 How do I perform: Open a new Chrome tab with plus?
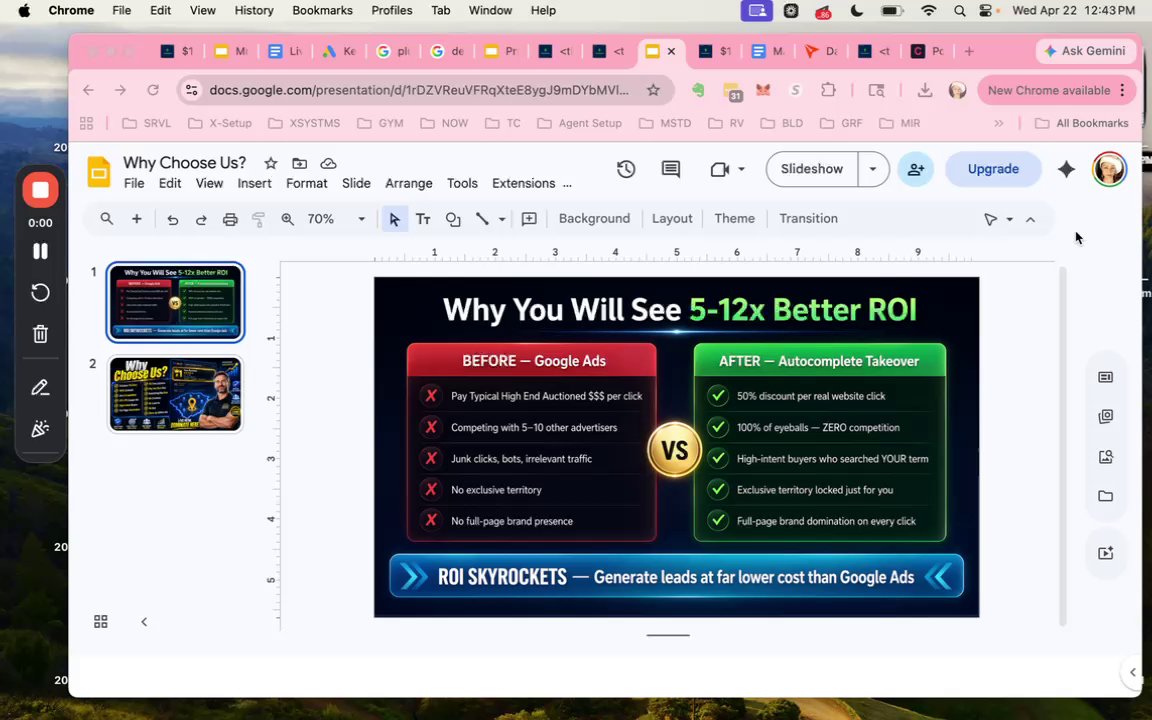coord(969,51)
